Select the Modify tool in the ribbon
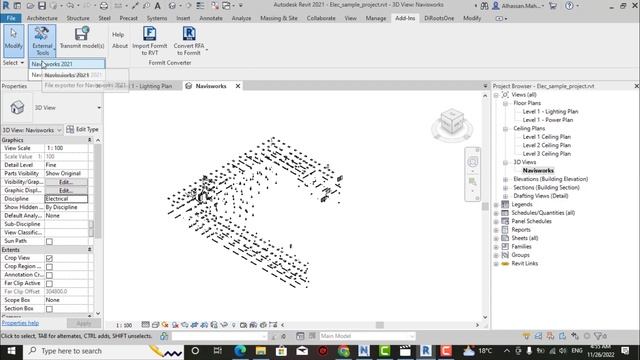Image resolution: width=640 pixels, height=360 pixels. [x=13, y=41]
